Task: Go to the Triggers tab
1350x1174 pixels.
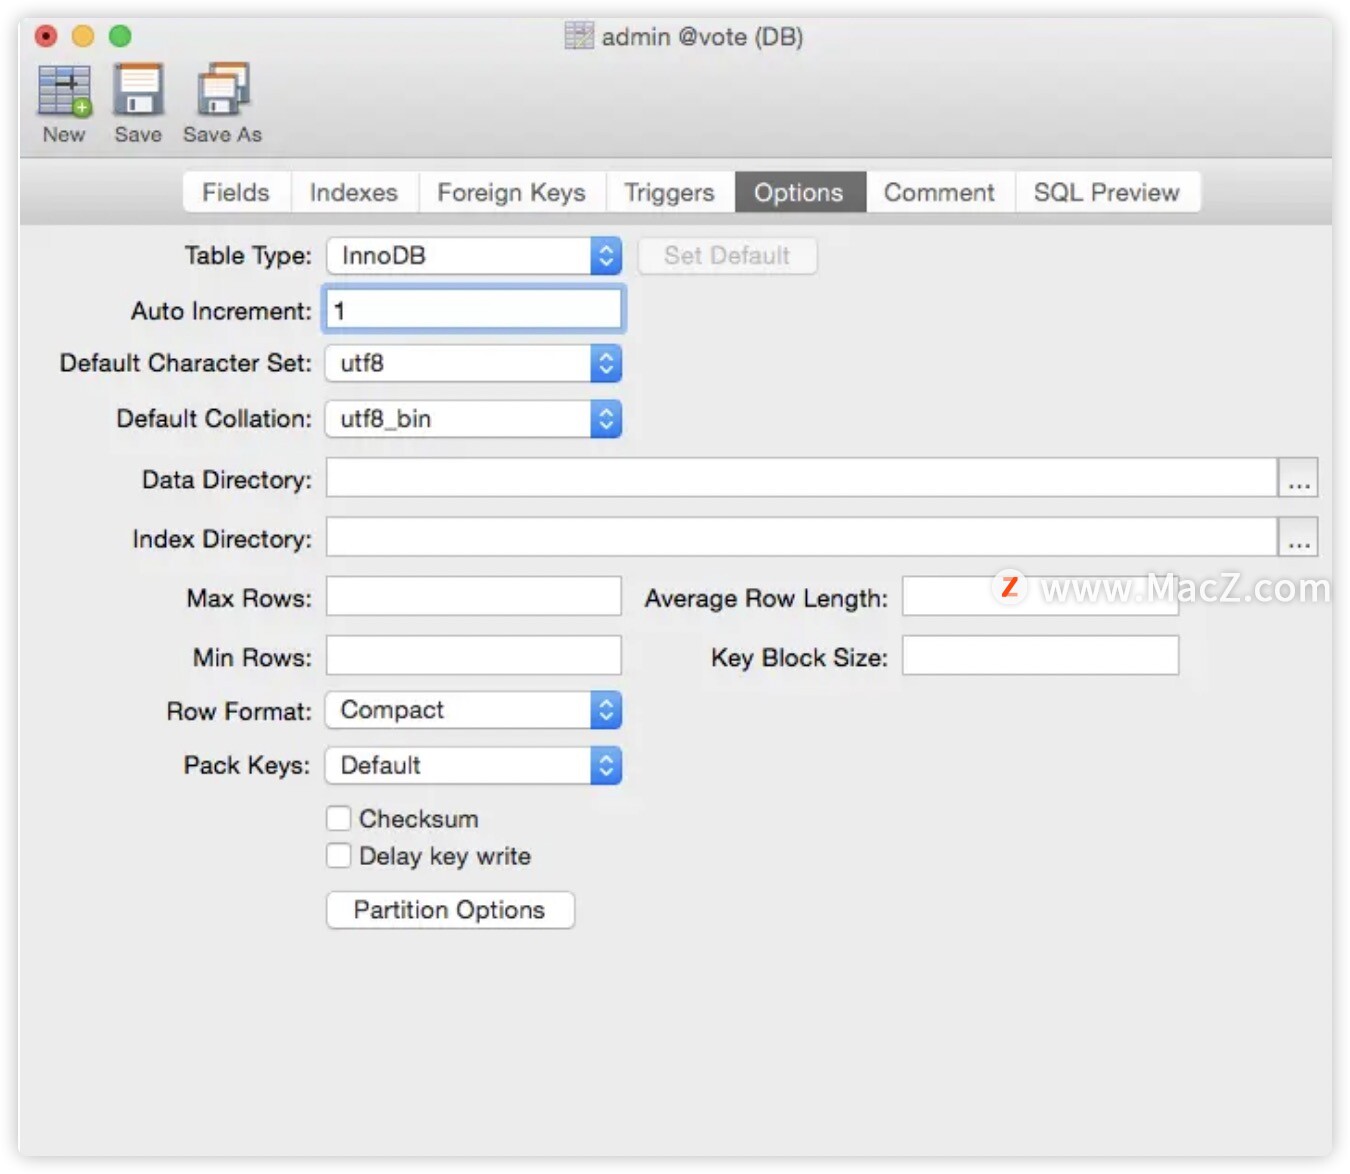Action: [x=670, y=192]
